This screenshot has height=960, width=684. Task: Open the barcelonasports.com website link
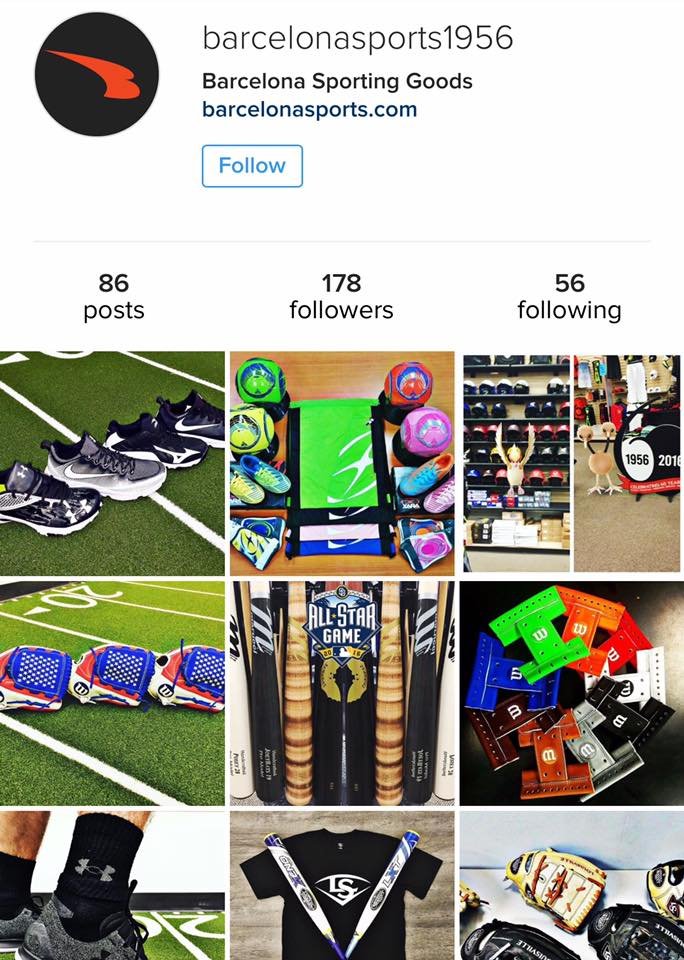pyautogui.click(x=309, y=110)
